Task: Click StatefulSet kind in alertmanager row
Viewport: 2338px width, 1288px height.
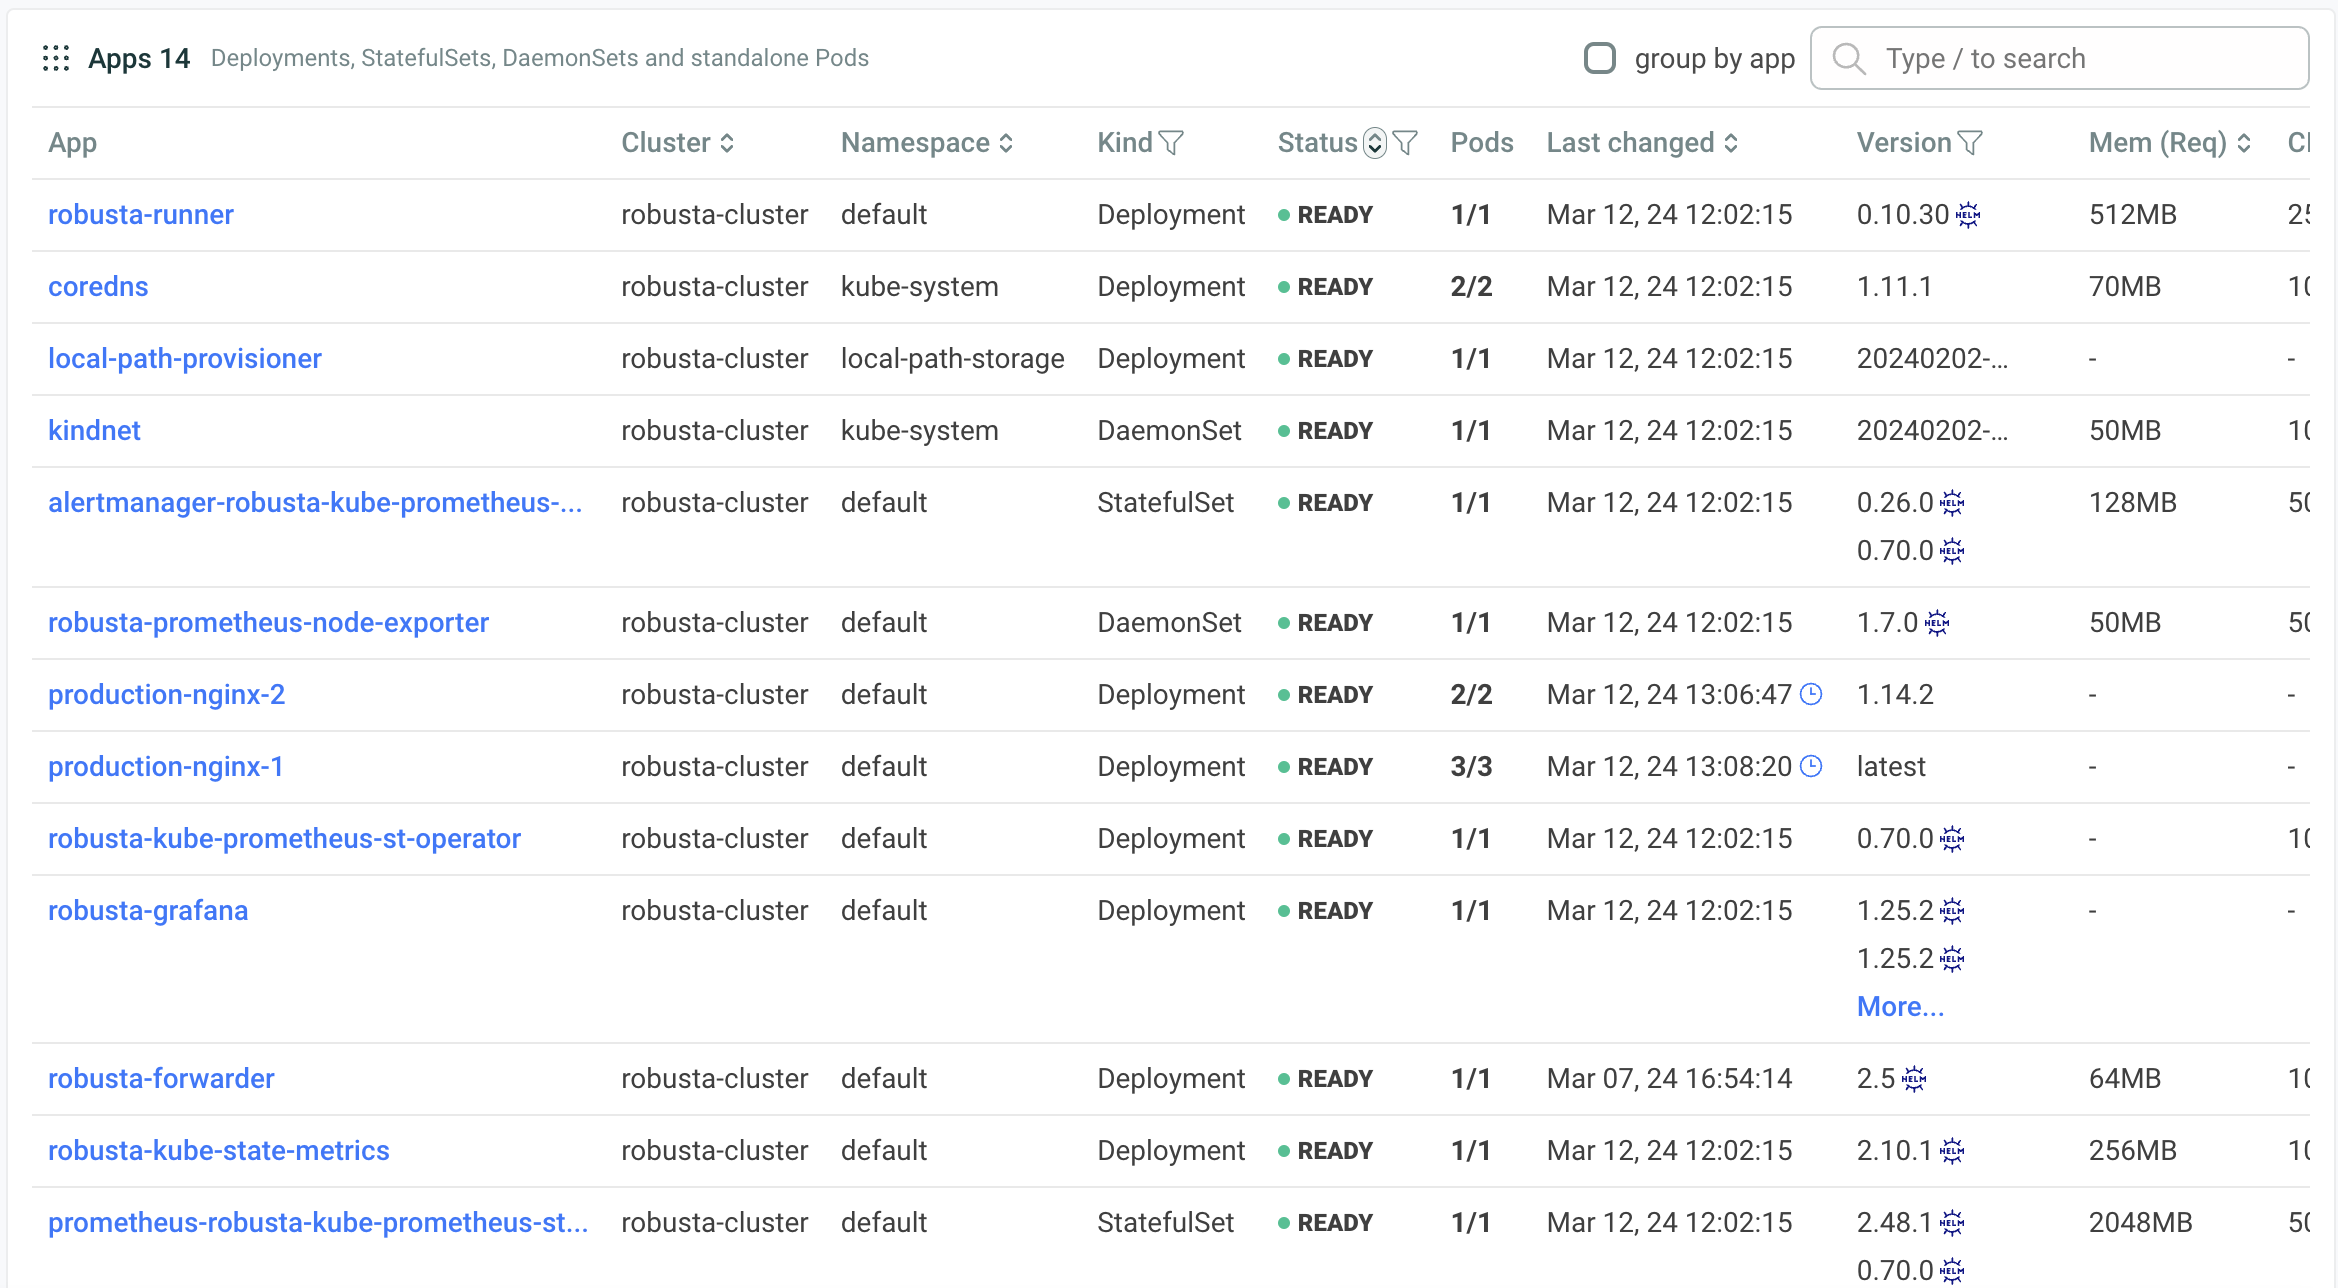Action: (1165, 503)
